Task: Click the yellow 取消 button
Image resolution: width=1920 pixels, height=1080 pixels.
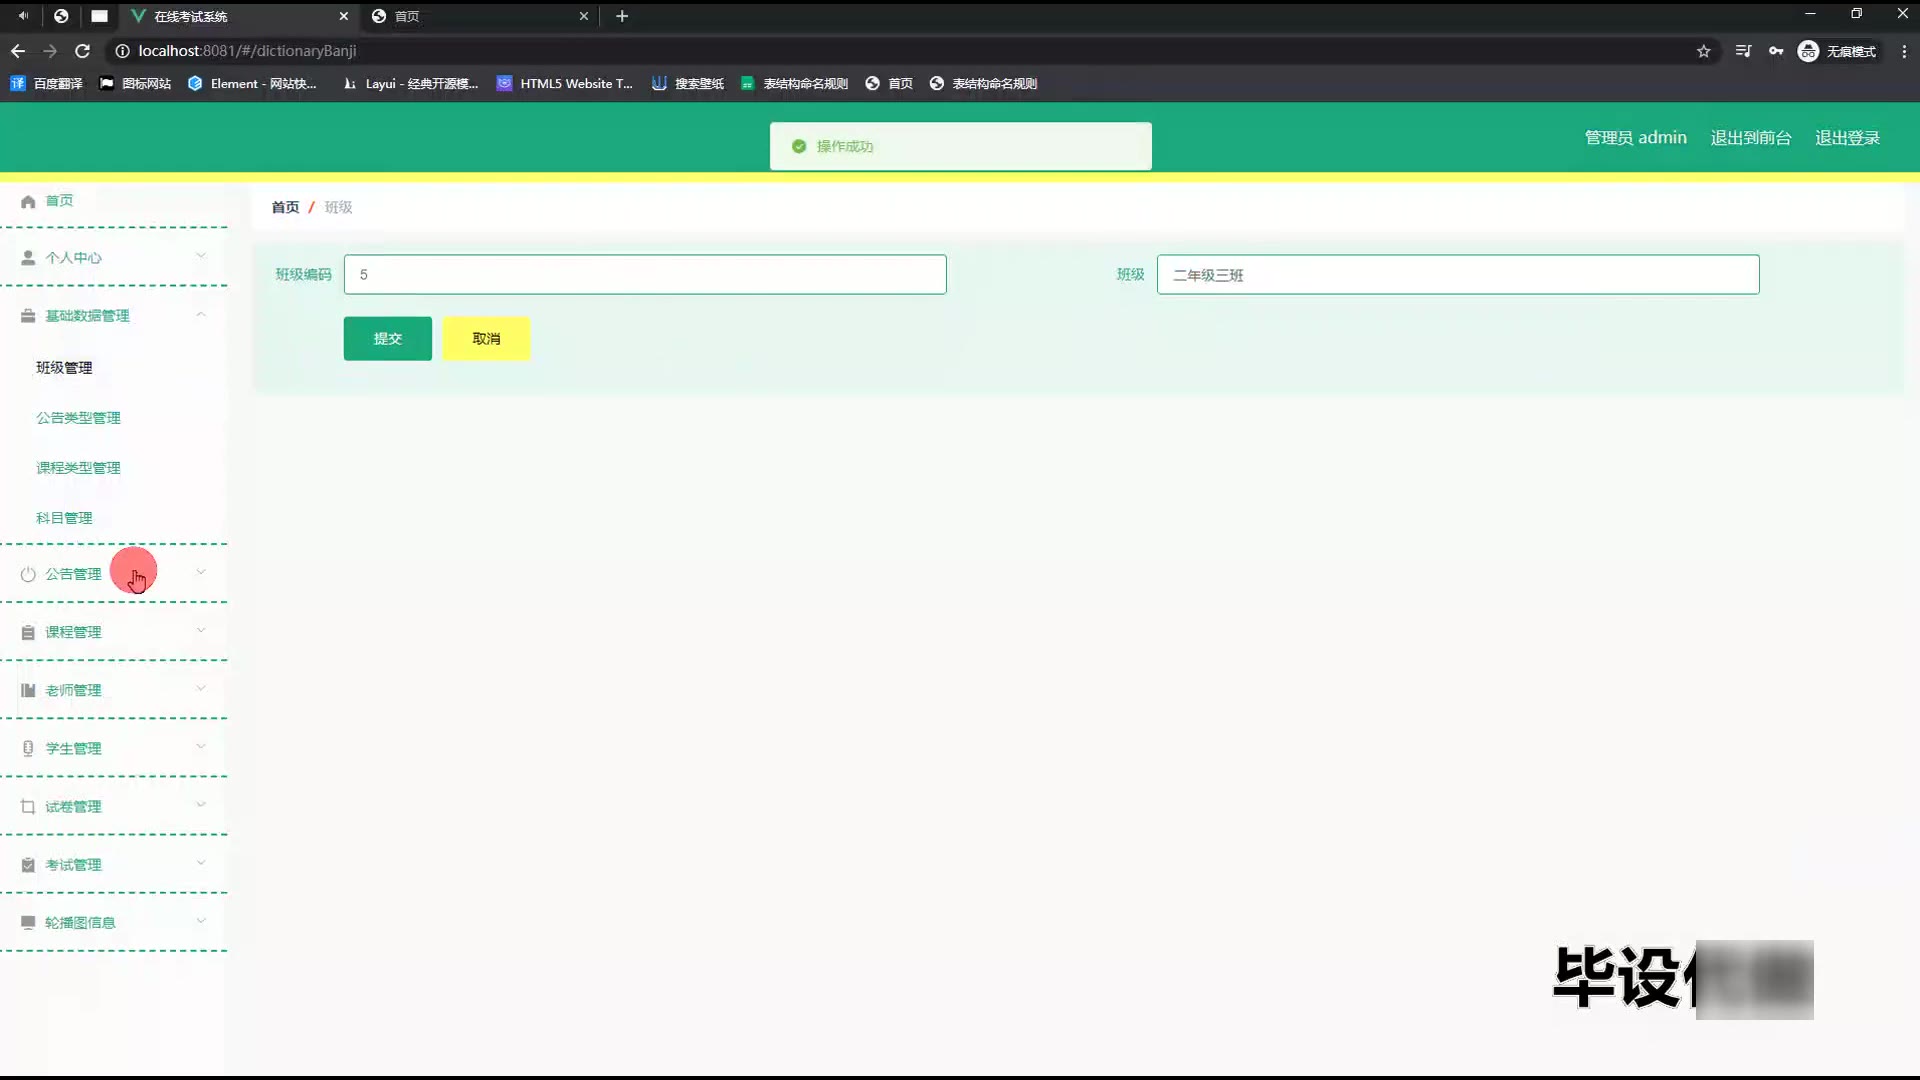Action: point(486,339)
